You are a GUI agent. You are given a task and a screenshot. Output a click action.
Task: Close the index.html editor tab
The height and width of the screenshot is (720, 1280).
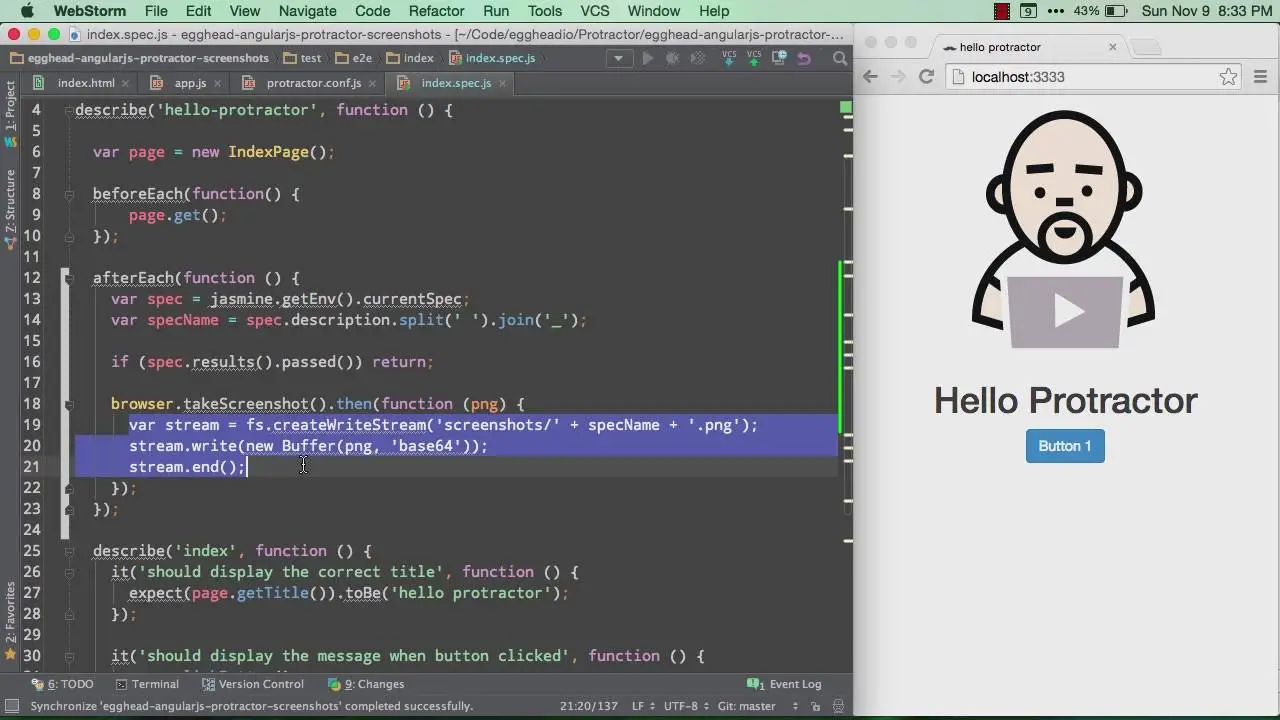tap(124, 84)
